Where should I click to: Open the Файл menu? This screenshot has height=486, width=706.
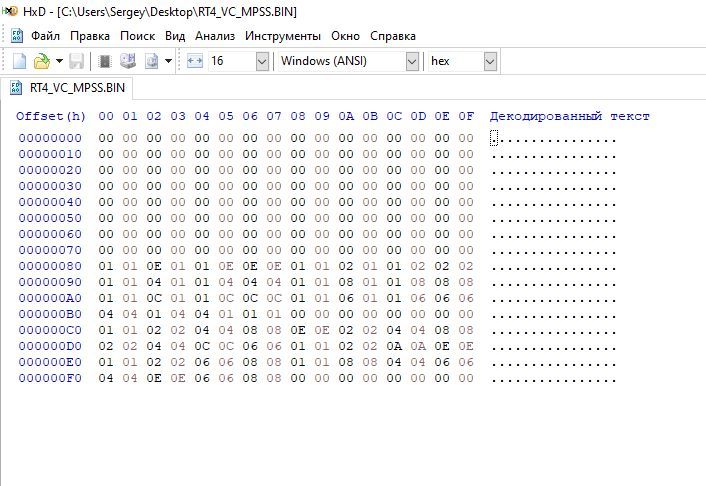pyautogui.click(x=45, y=36)
